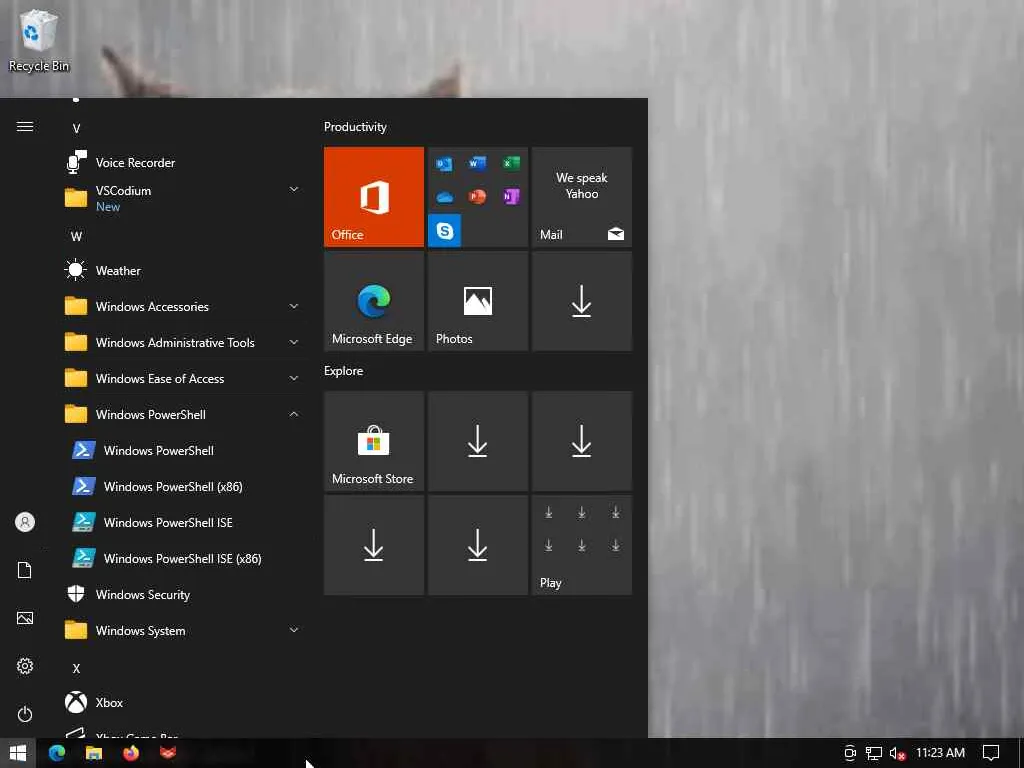1024x768 pixels.
Task: Open Microsoft Edge from the taskbar
Action: coord(57,753)
